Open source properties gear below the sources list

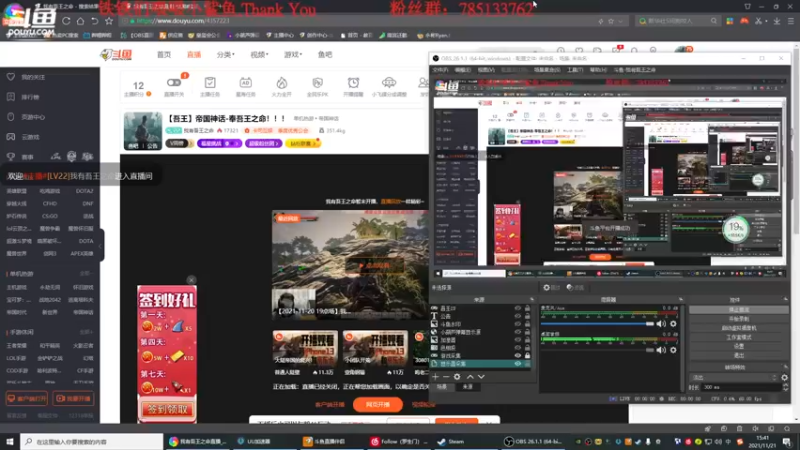(x=457, y=377)
